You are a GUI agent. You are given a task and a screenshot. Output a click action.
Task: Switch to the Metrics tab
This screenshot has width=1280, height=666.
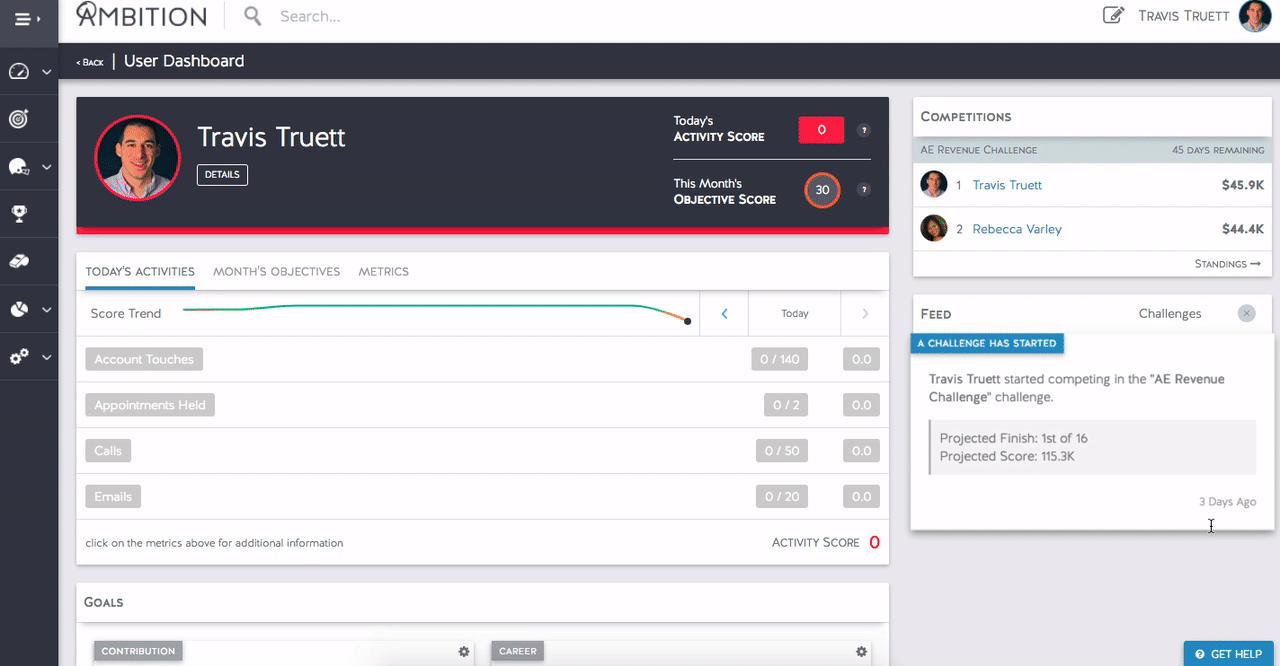click(x=383, y=271)
